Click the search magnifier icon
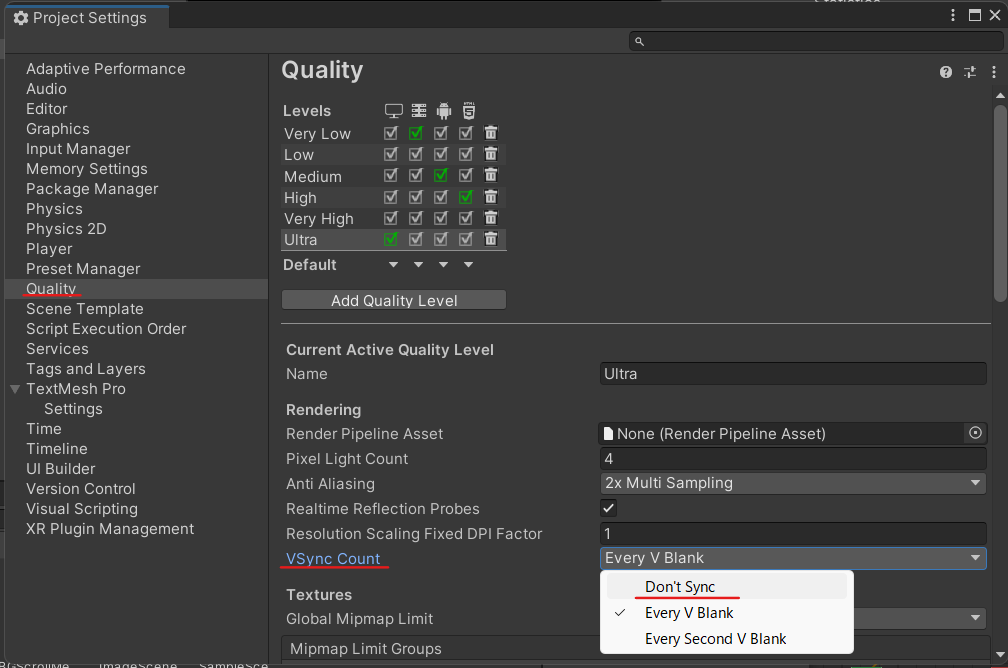This screenshot has height=668, width=1008. 639,41
